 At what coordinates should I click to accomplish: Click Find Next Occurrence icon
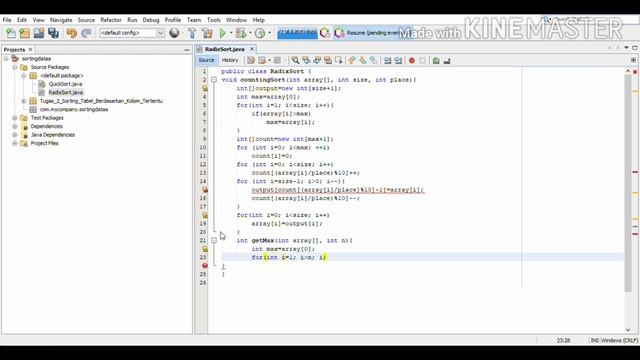(317, 60)
